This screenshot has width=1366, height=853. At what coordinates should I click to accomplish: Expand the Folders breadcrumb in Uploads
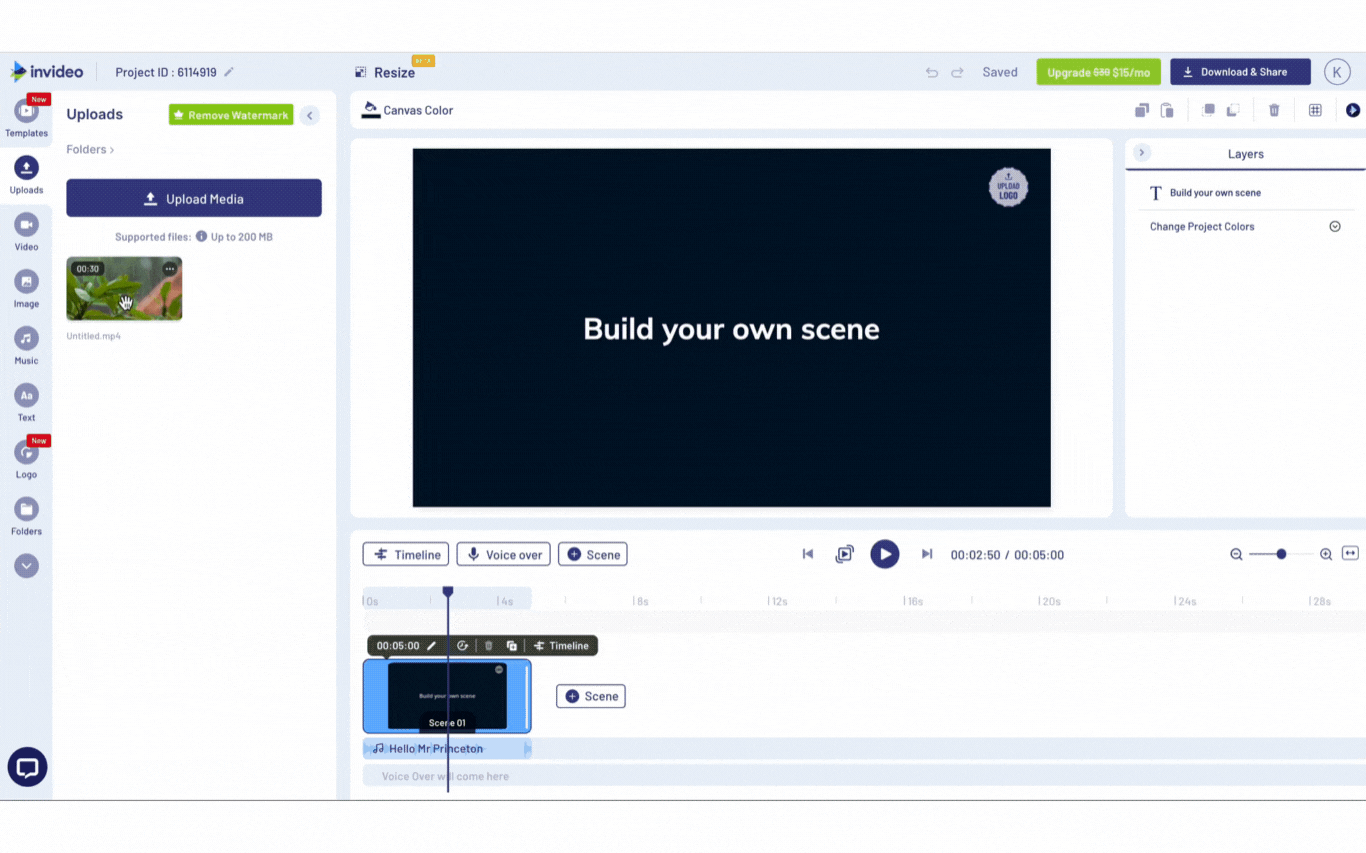point(89,149)
